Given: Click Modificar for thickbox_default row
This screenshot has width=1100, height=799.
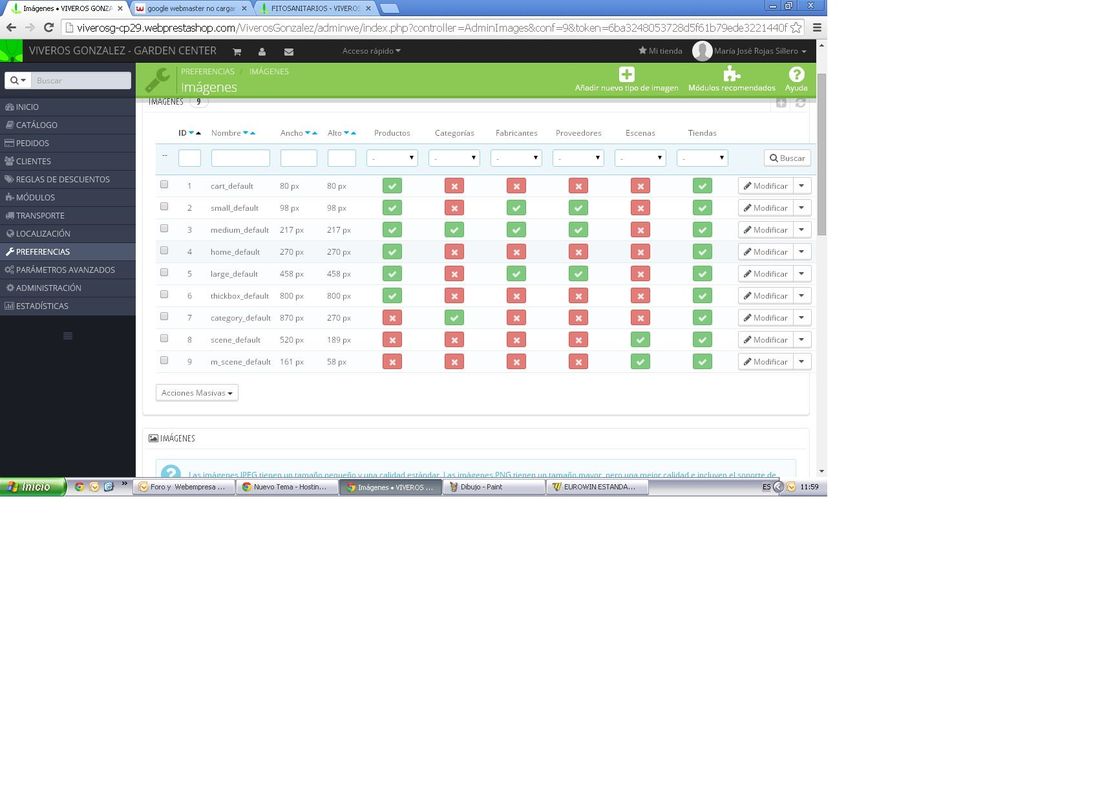Looking at the screenshot, I should click(x=765, y=296).
